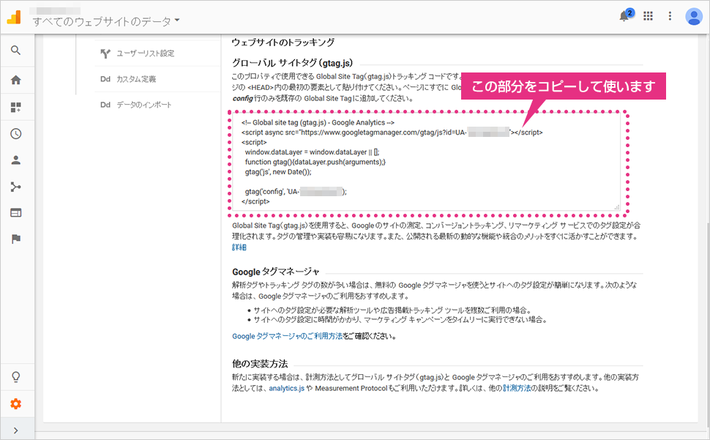Open the notifications bell
Screen dimensions: 710x440
tap(624, 16)
